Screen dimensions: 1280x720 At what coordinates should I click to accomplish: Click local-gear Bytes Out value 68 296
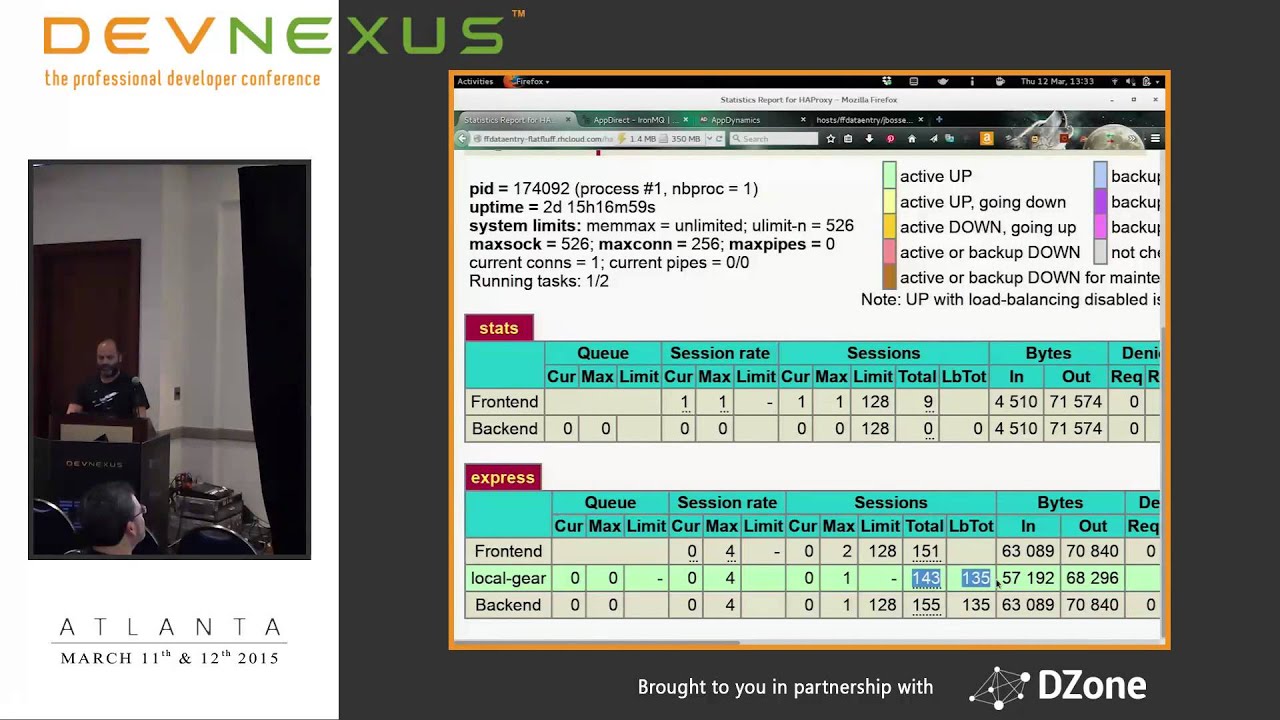1092,578
